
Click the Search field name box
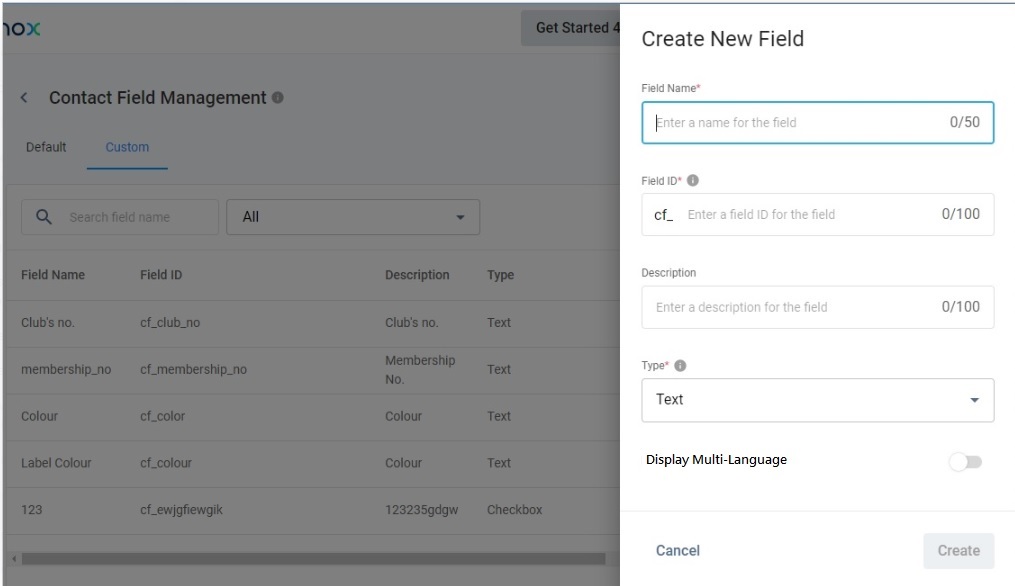coord(135,217)
